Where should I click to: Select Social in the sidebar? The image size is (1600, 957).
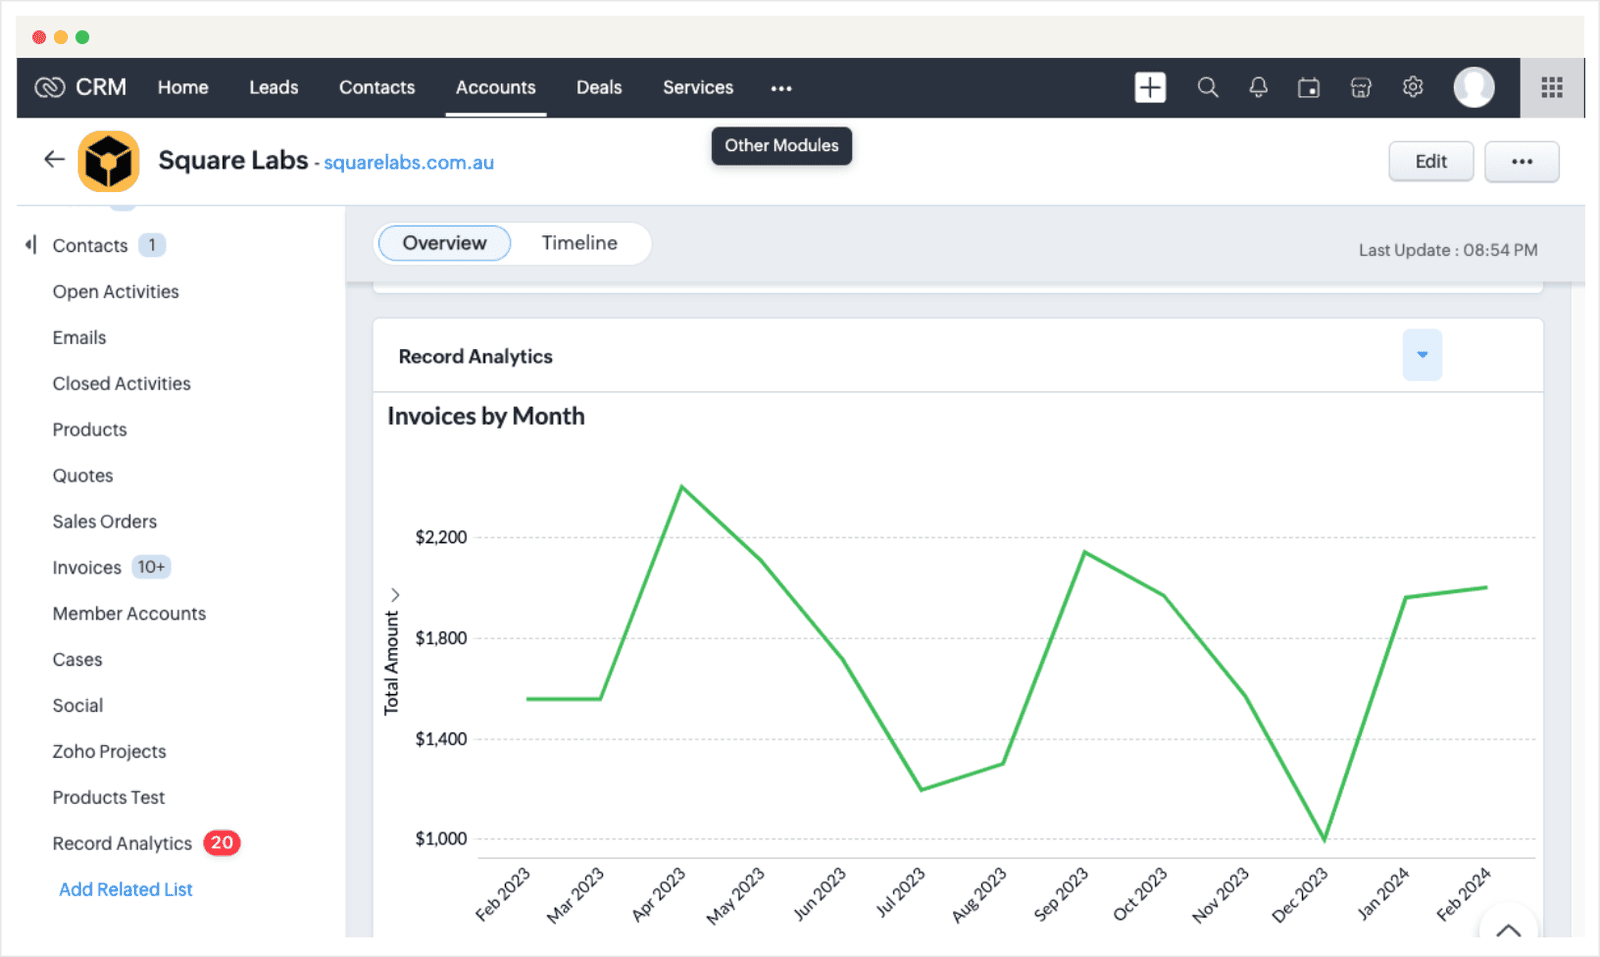tap(78, 706)
